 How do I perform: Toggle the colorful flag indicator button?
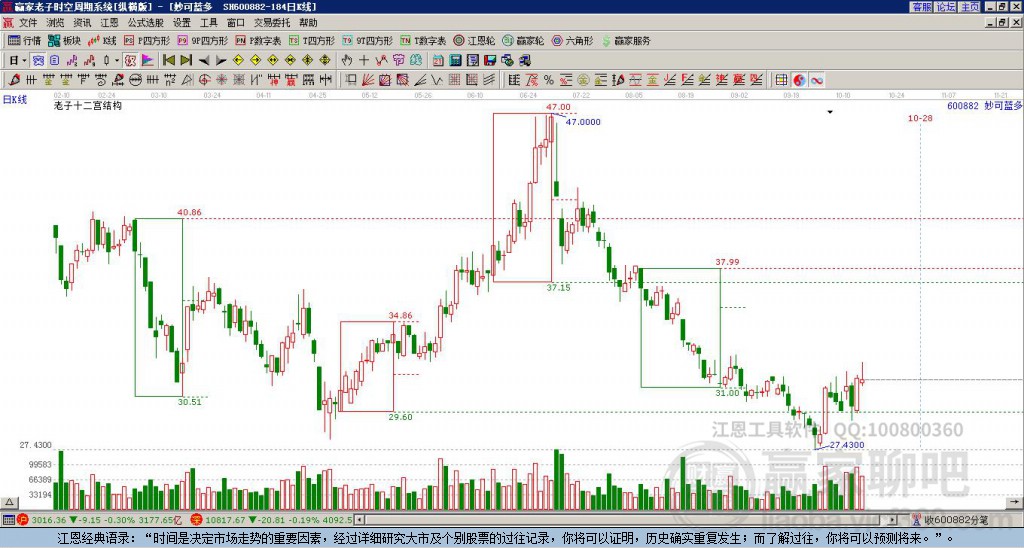[x=148, y=61]
